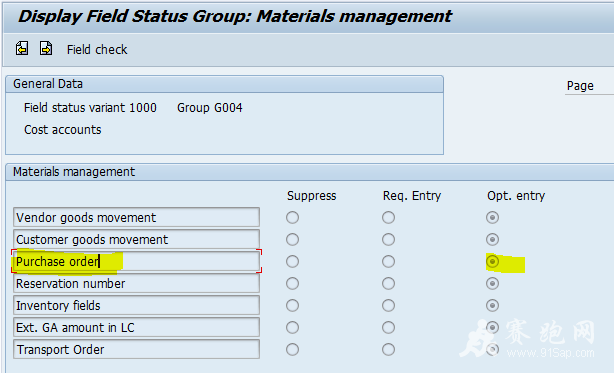The height and width of the screenshot is (373, 614).
Task: Select Suppress for Ext. GA amount in LC
Action: 292,328
